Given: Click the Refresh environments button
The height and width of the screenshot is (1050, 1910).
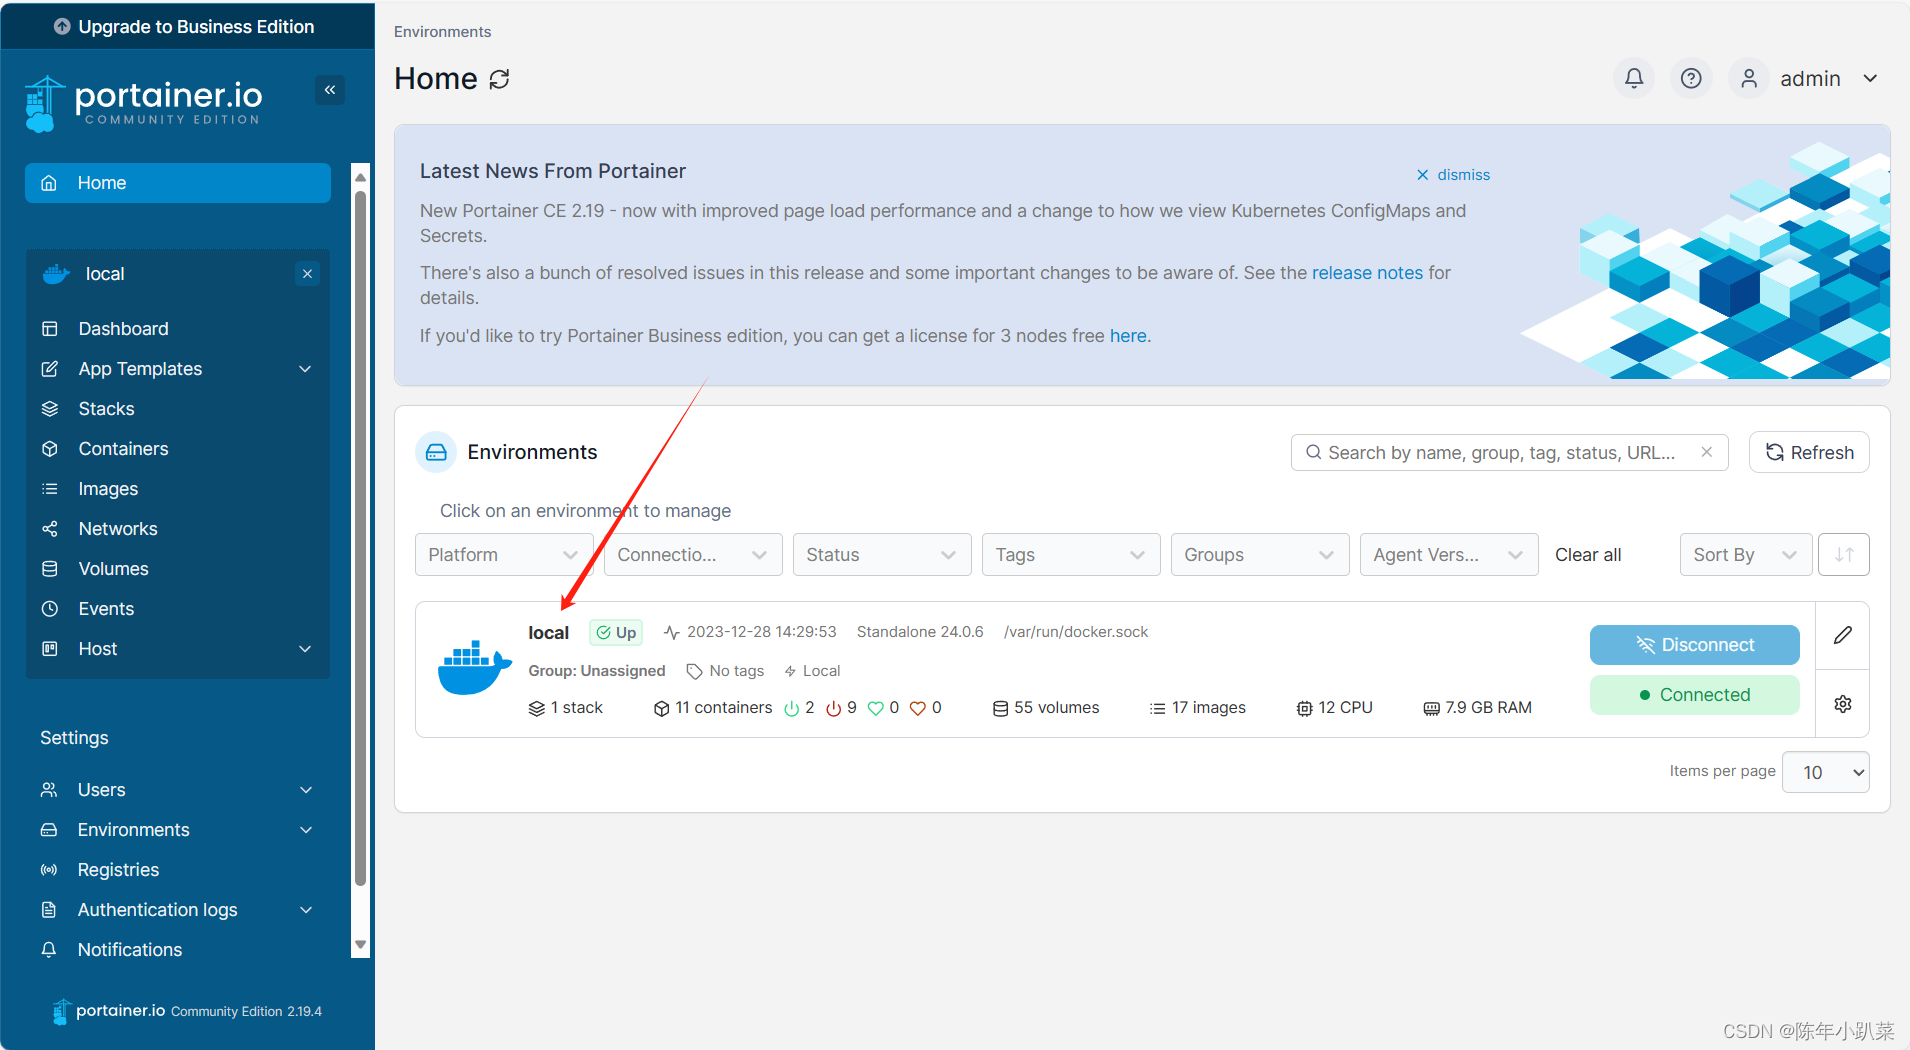Looking at the screenshot, I should coord(1809,452).
